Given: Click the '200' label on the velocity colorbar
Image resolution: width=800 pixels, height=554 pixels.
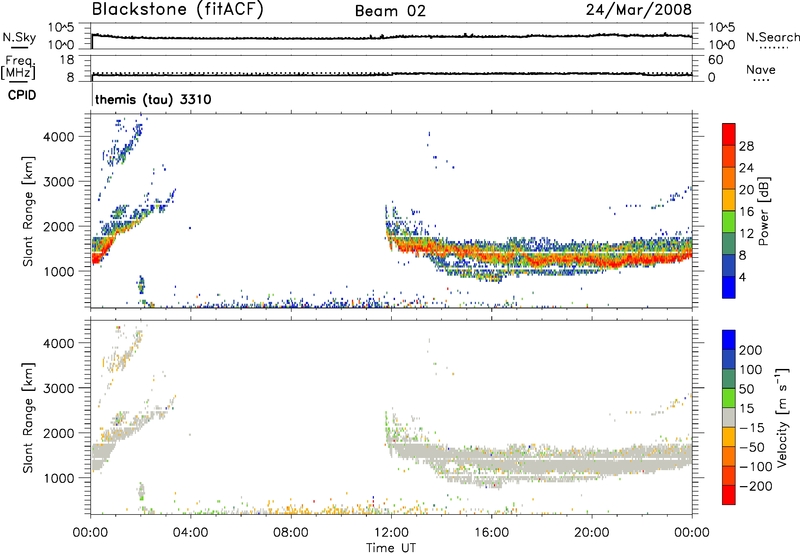Looking at the screenshot, I should tap(751, 350).
